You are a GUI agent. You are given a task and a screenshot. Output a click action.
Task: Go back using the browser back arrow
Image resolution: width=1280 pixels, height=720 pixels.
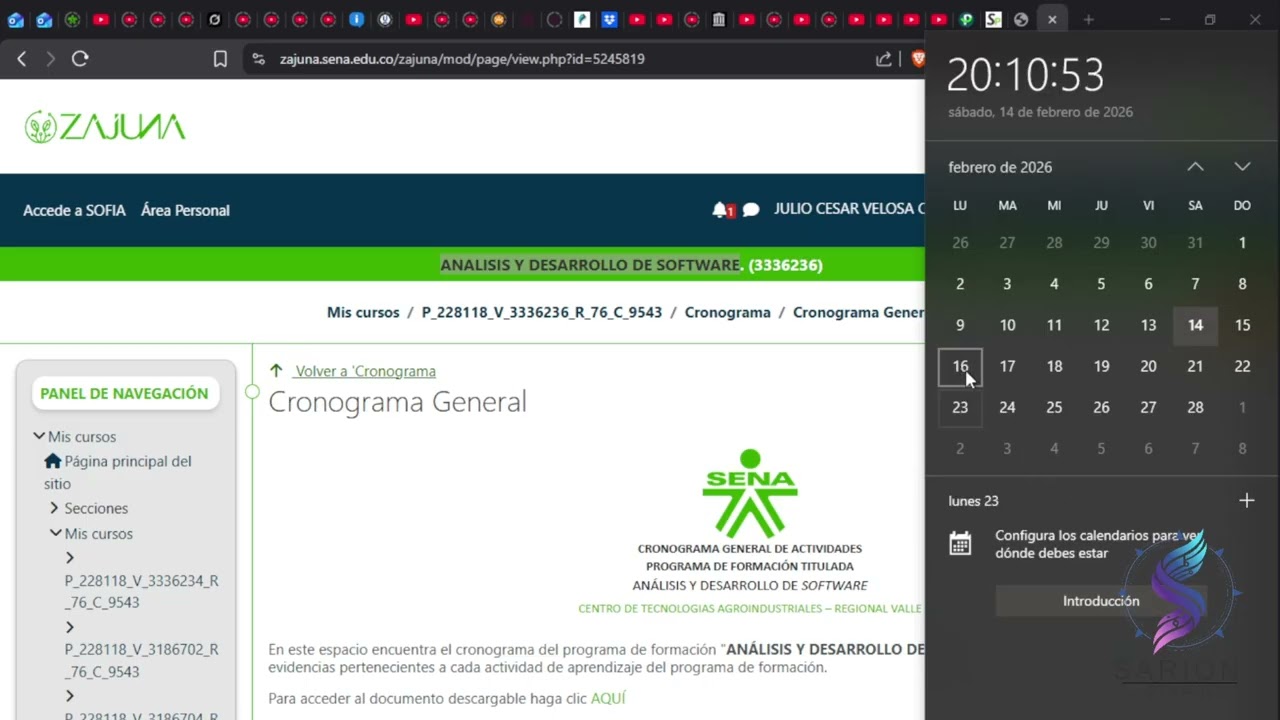(22, 59)
